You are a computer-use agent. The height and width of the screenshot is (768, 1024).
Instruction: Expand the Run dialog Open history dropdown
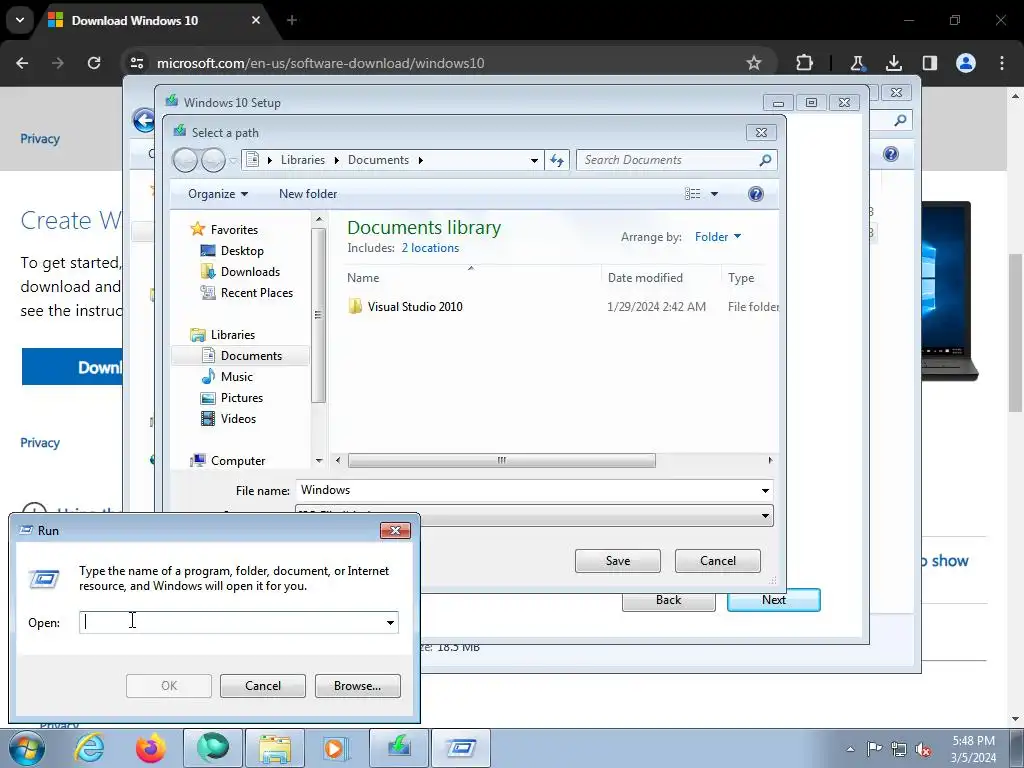pos(390,622)
